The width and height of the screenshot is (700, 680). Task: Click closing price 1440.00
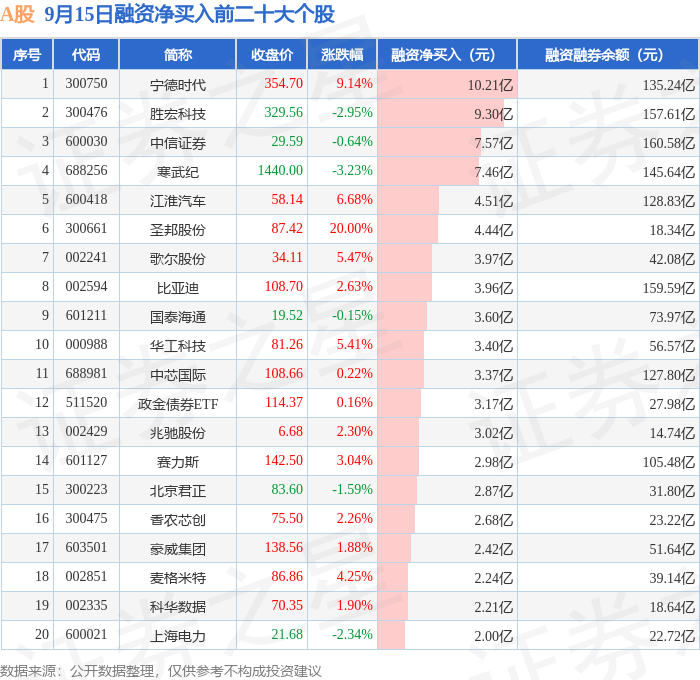click(x=280, y=171)
